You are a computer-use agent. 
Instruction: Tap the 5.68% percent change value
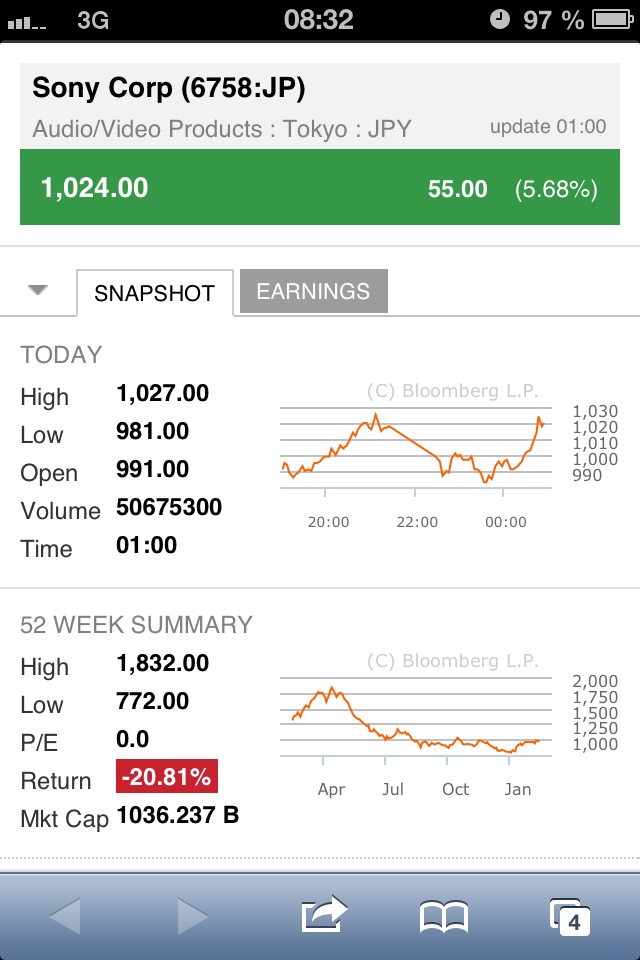(x=556, y=189)
